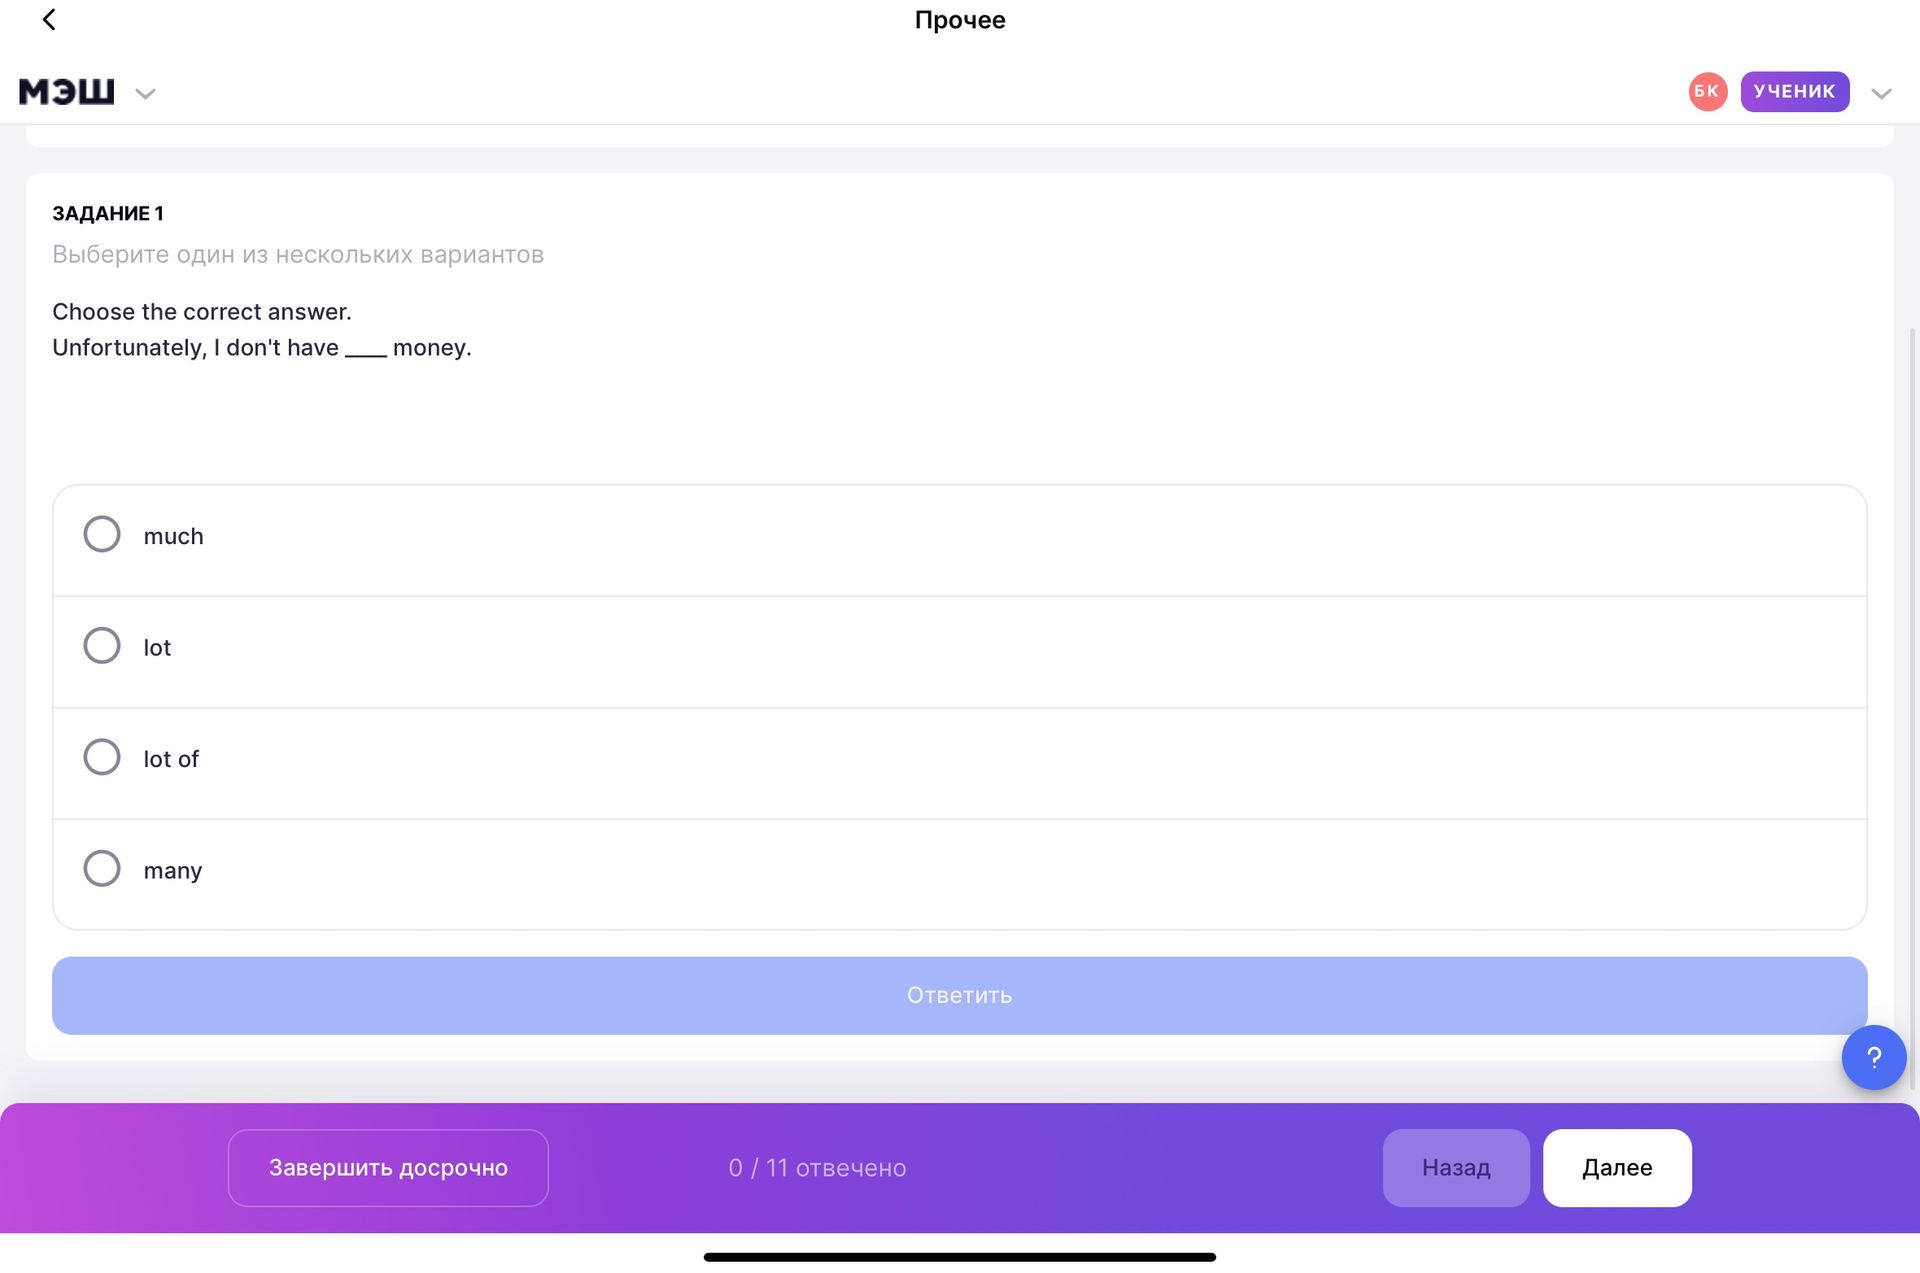Image resolution: width=1920 pixels, height=1273 pixels.
Task: Select the "lot" radio option
Action: (102, 646)
